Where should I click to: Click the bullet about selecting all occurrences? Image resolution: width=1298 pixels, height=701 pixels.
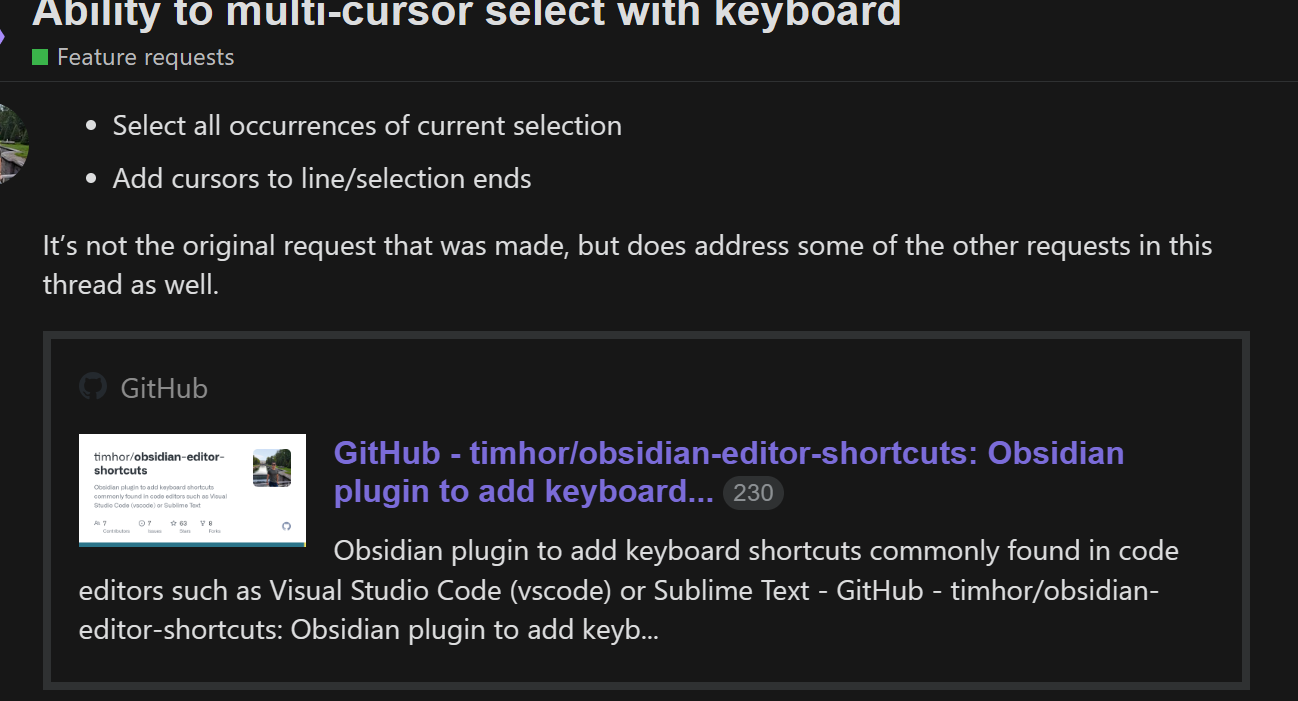coord(367,125)
